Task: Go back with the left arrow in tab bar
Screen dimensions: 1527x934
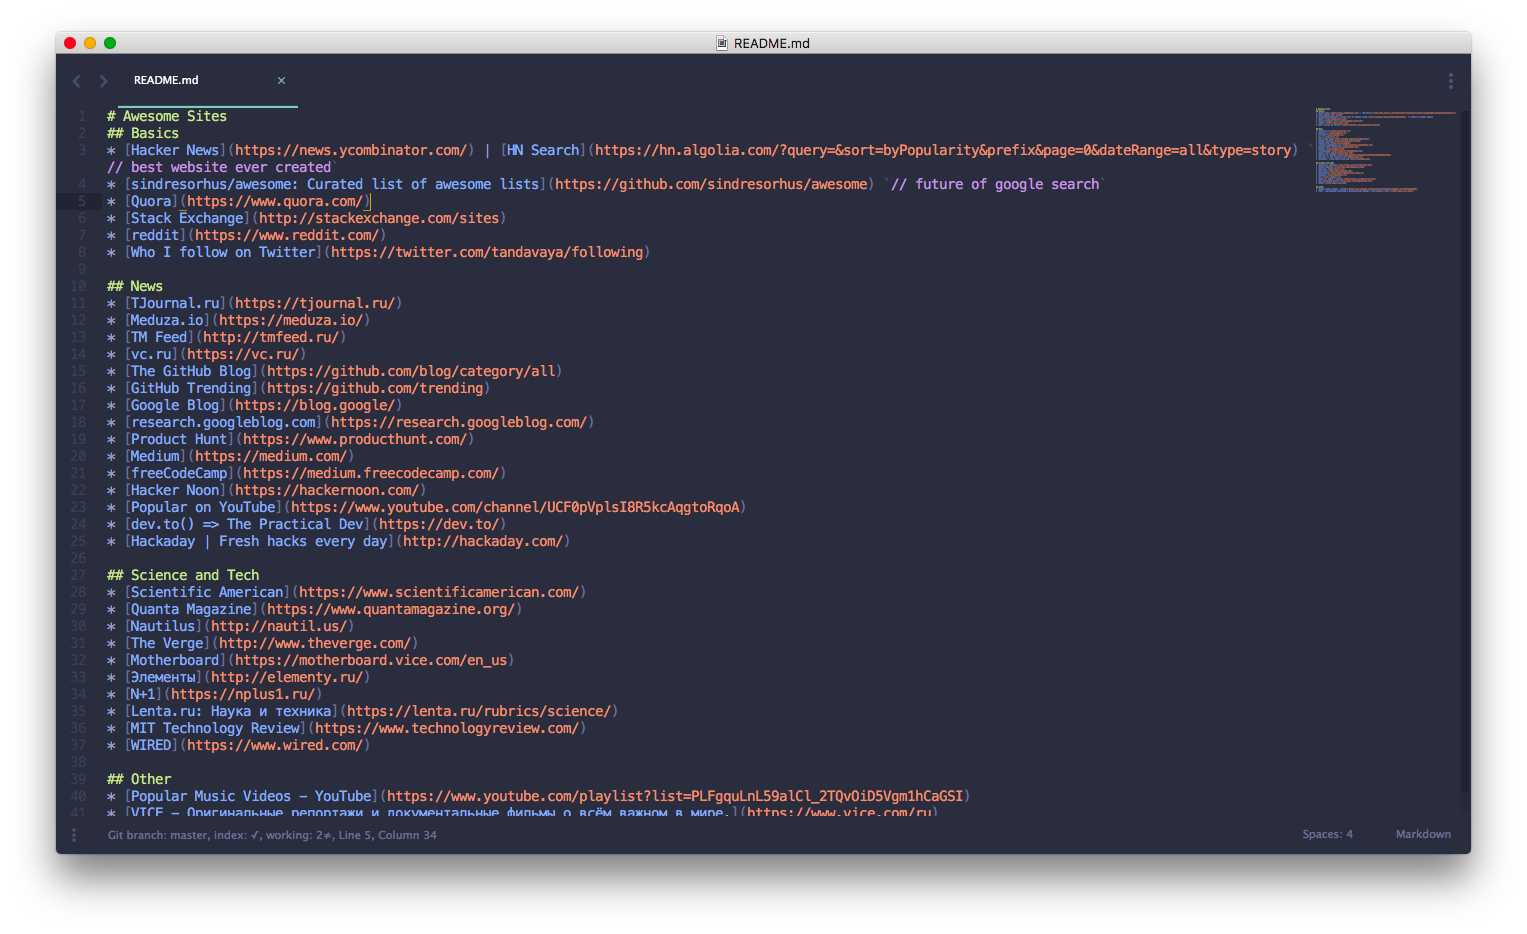Action: 76,81
